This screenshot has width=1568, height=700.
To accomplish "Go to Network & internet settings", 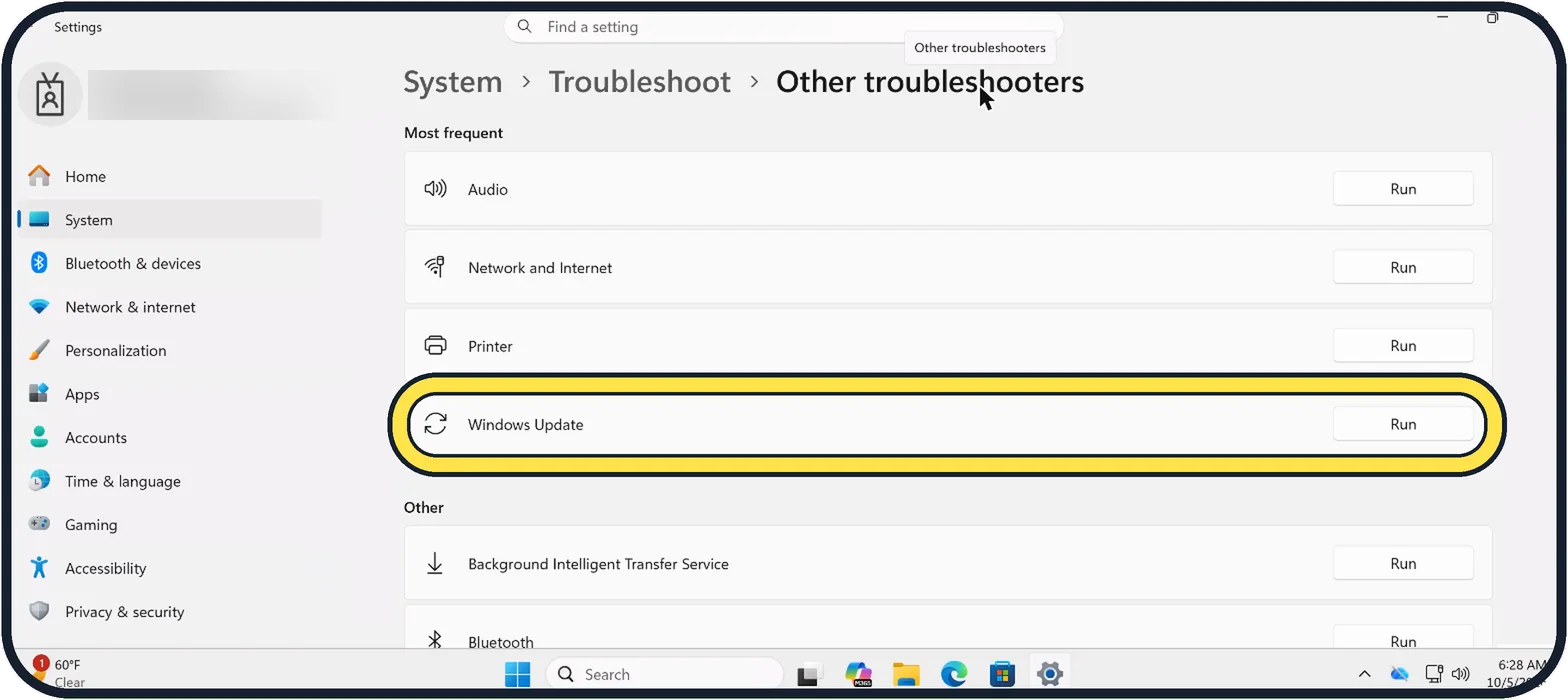I will pyautogui.click(x=169, y=307).
